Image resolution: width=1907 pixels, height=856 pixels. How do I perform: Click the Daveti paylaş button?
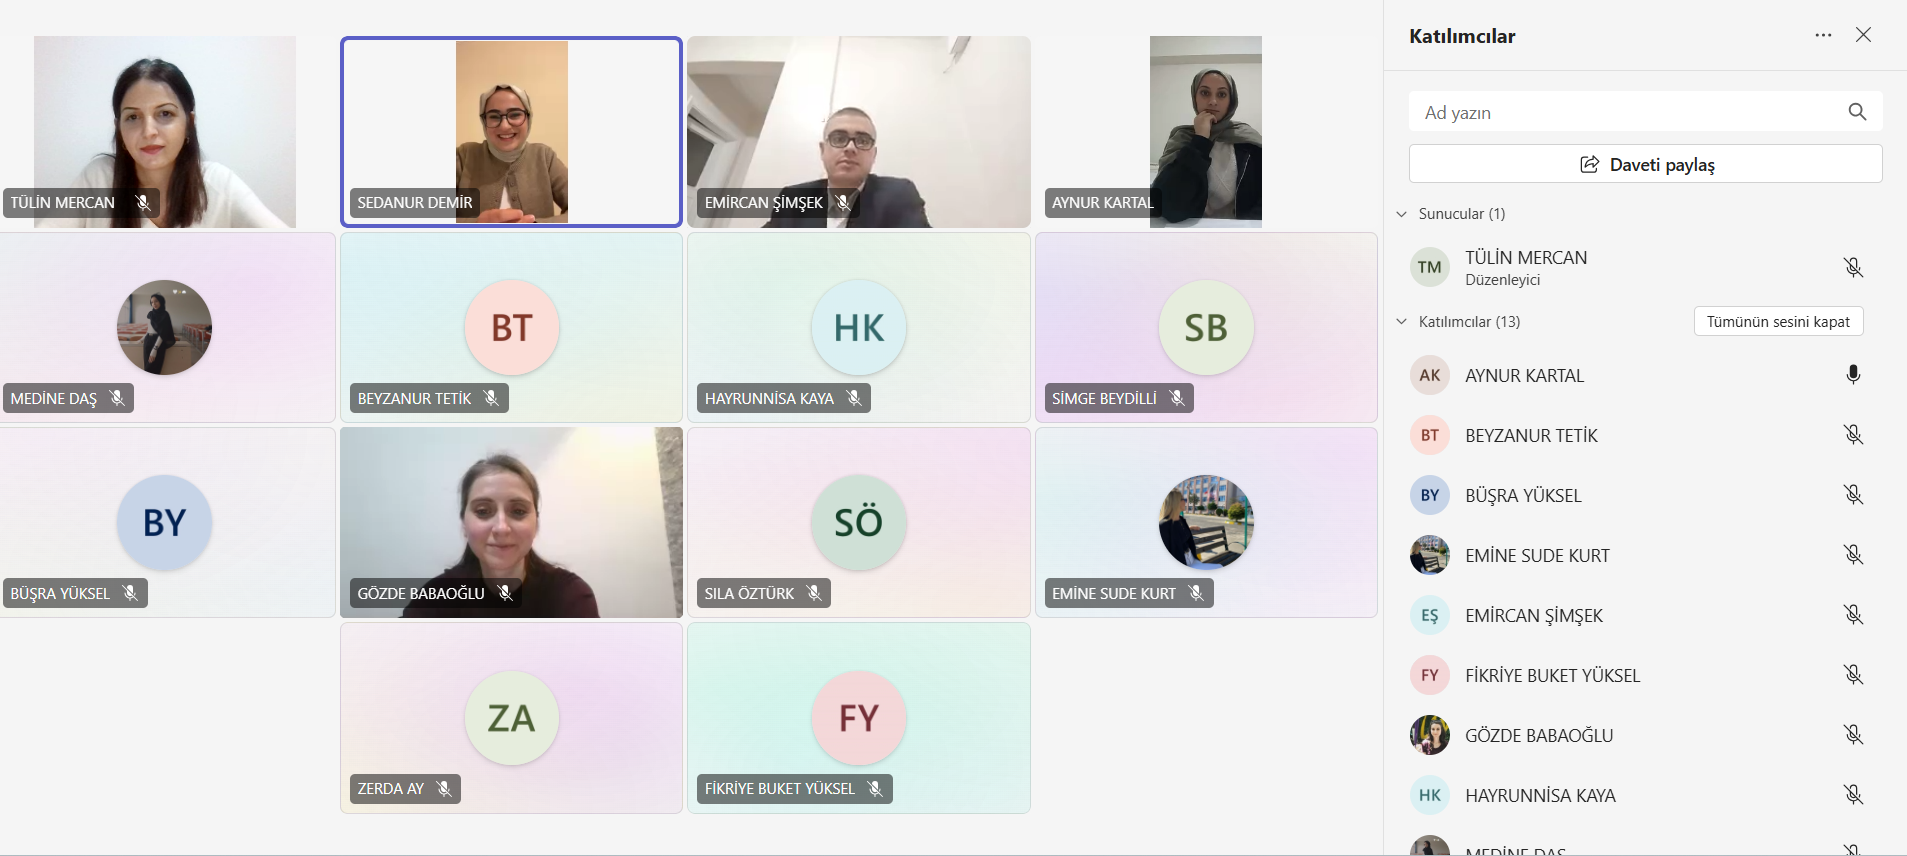1645,164
